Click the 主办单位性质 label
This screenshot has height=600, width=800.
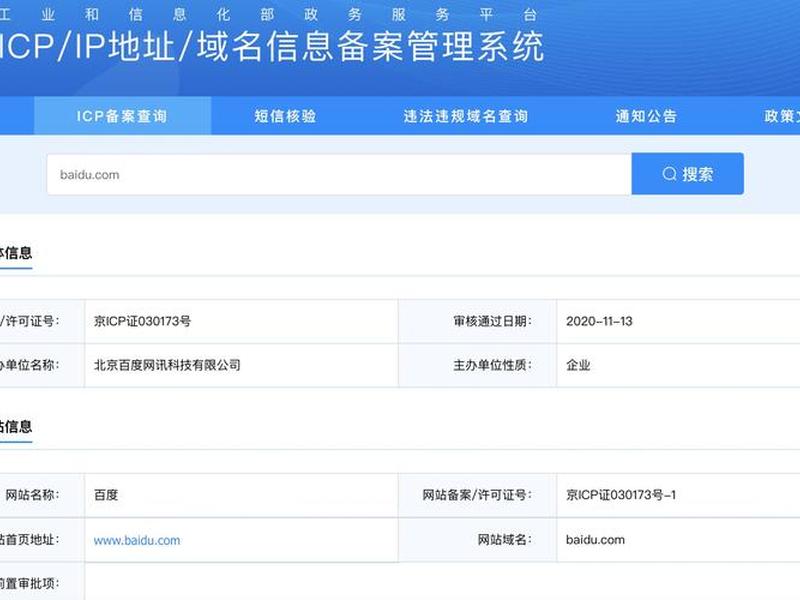492,365
